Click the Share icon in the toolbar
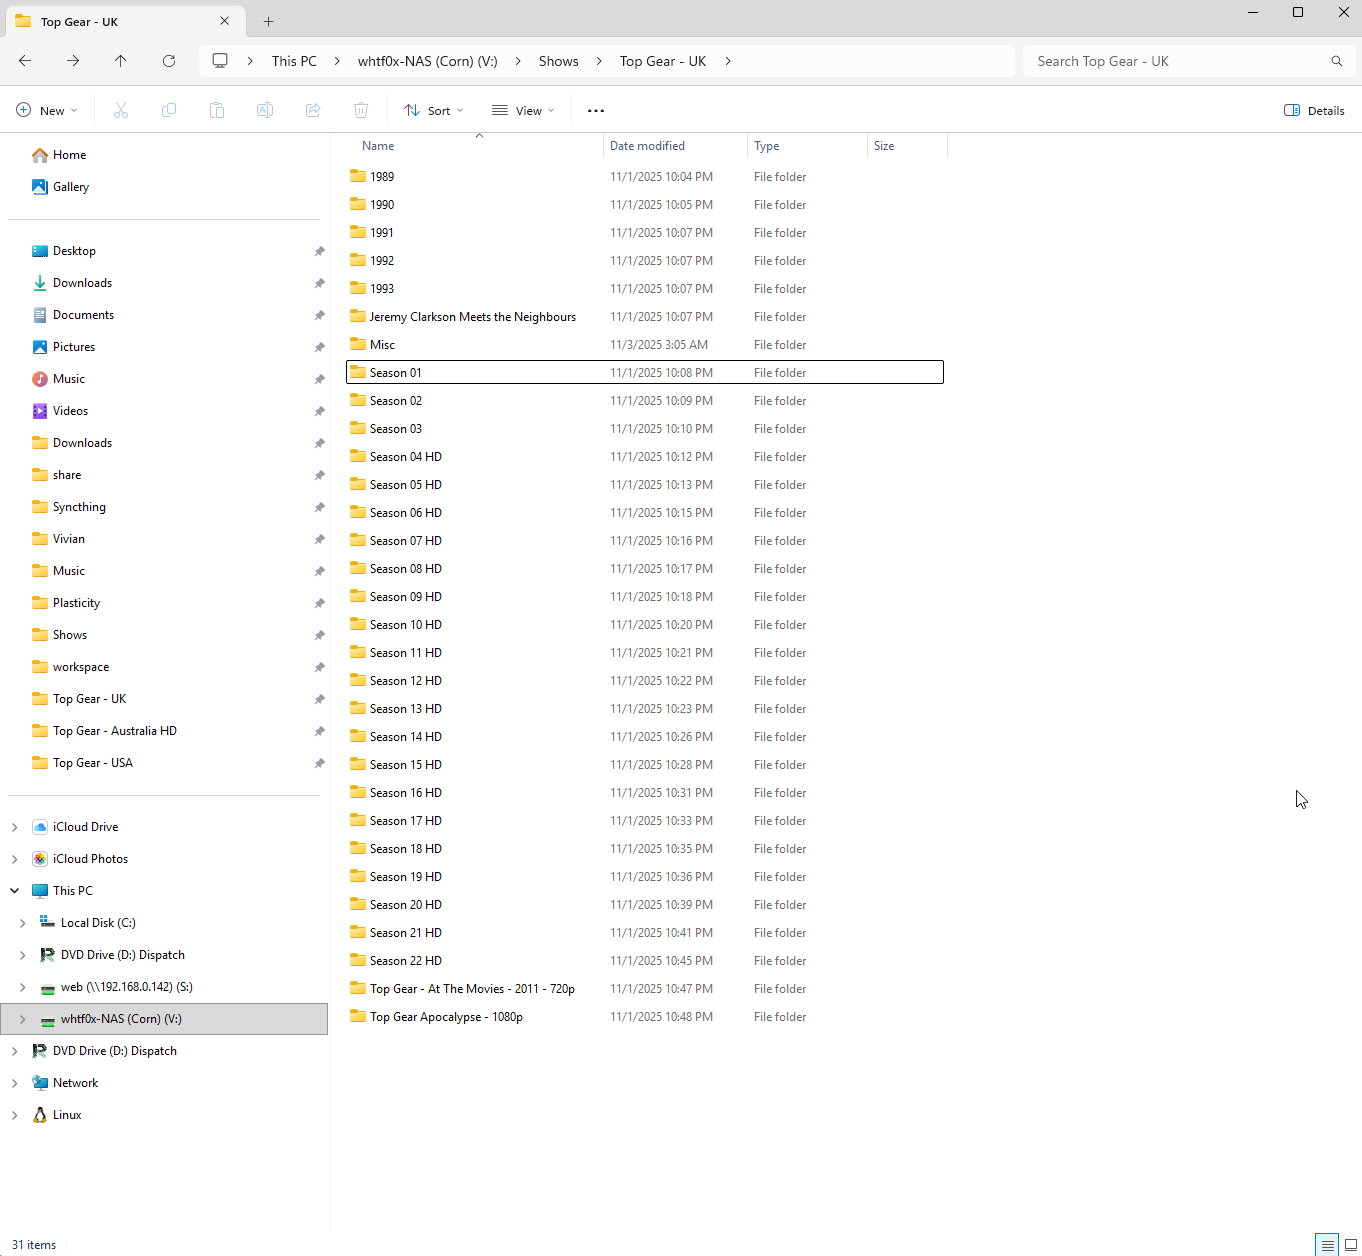 click(313, 110)
